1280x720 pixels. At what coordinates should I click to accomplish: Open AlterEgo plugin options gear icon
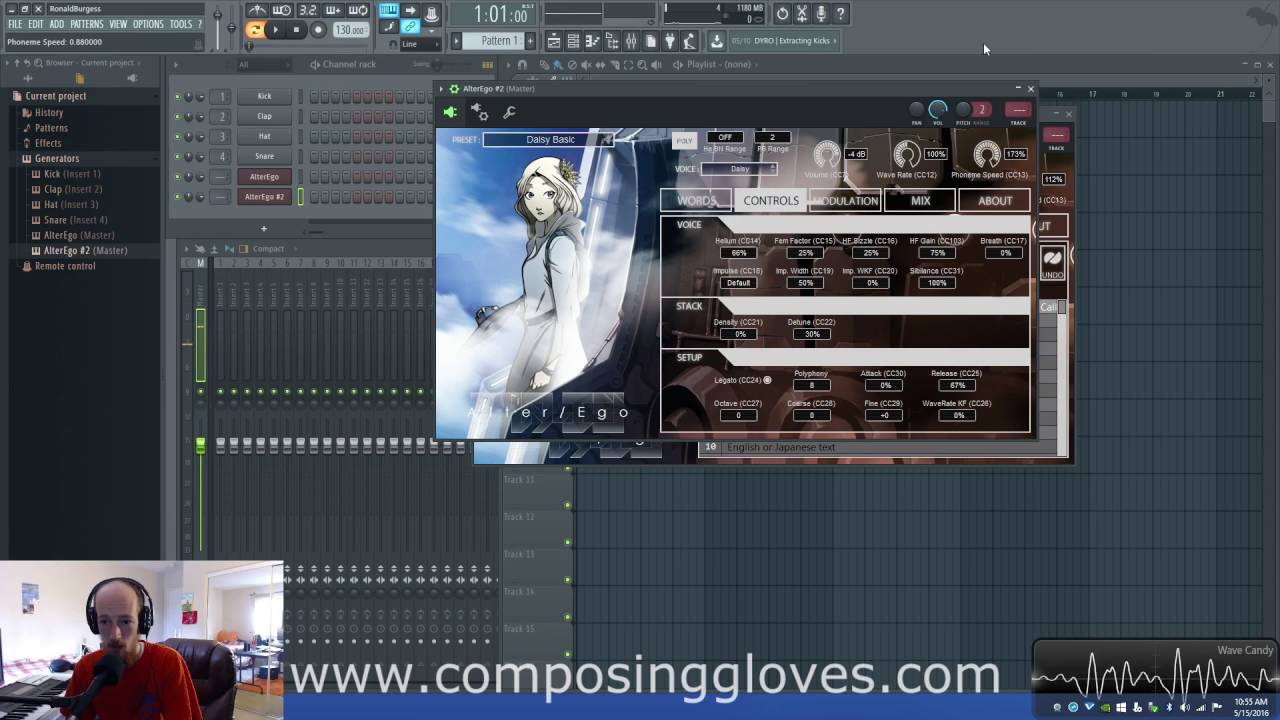point(479,113)
